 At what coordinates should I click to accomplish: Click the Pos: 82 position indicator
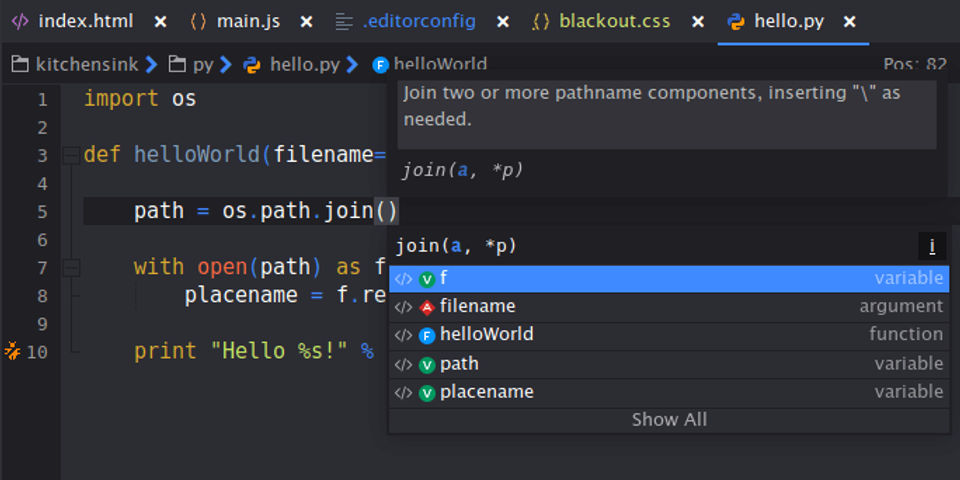coord(915,64)
